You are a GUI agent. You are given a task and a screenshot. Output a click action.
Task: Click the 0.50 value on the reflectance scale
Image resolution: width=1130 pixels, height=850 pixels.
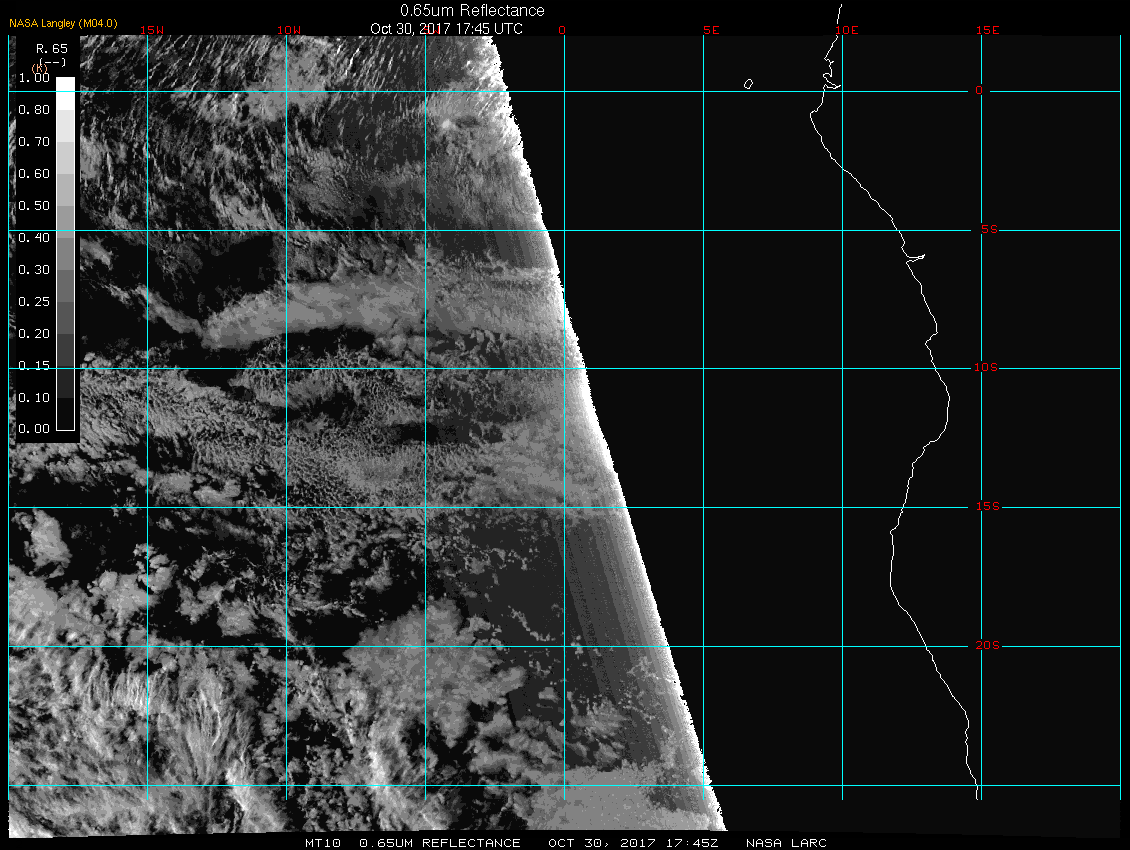(34, 205)
